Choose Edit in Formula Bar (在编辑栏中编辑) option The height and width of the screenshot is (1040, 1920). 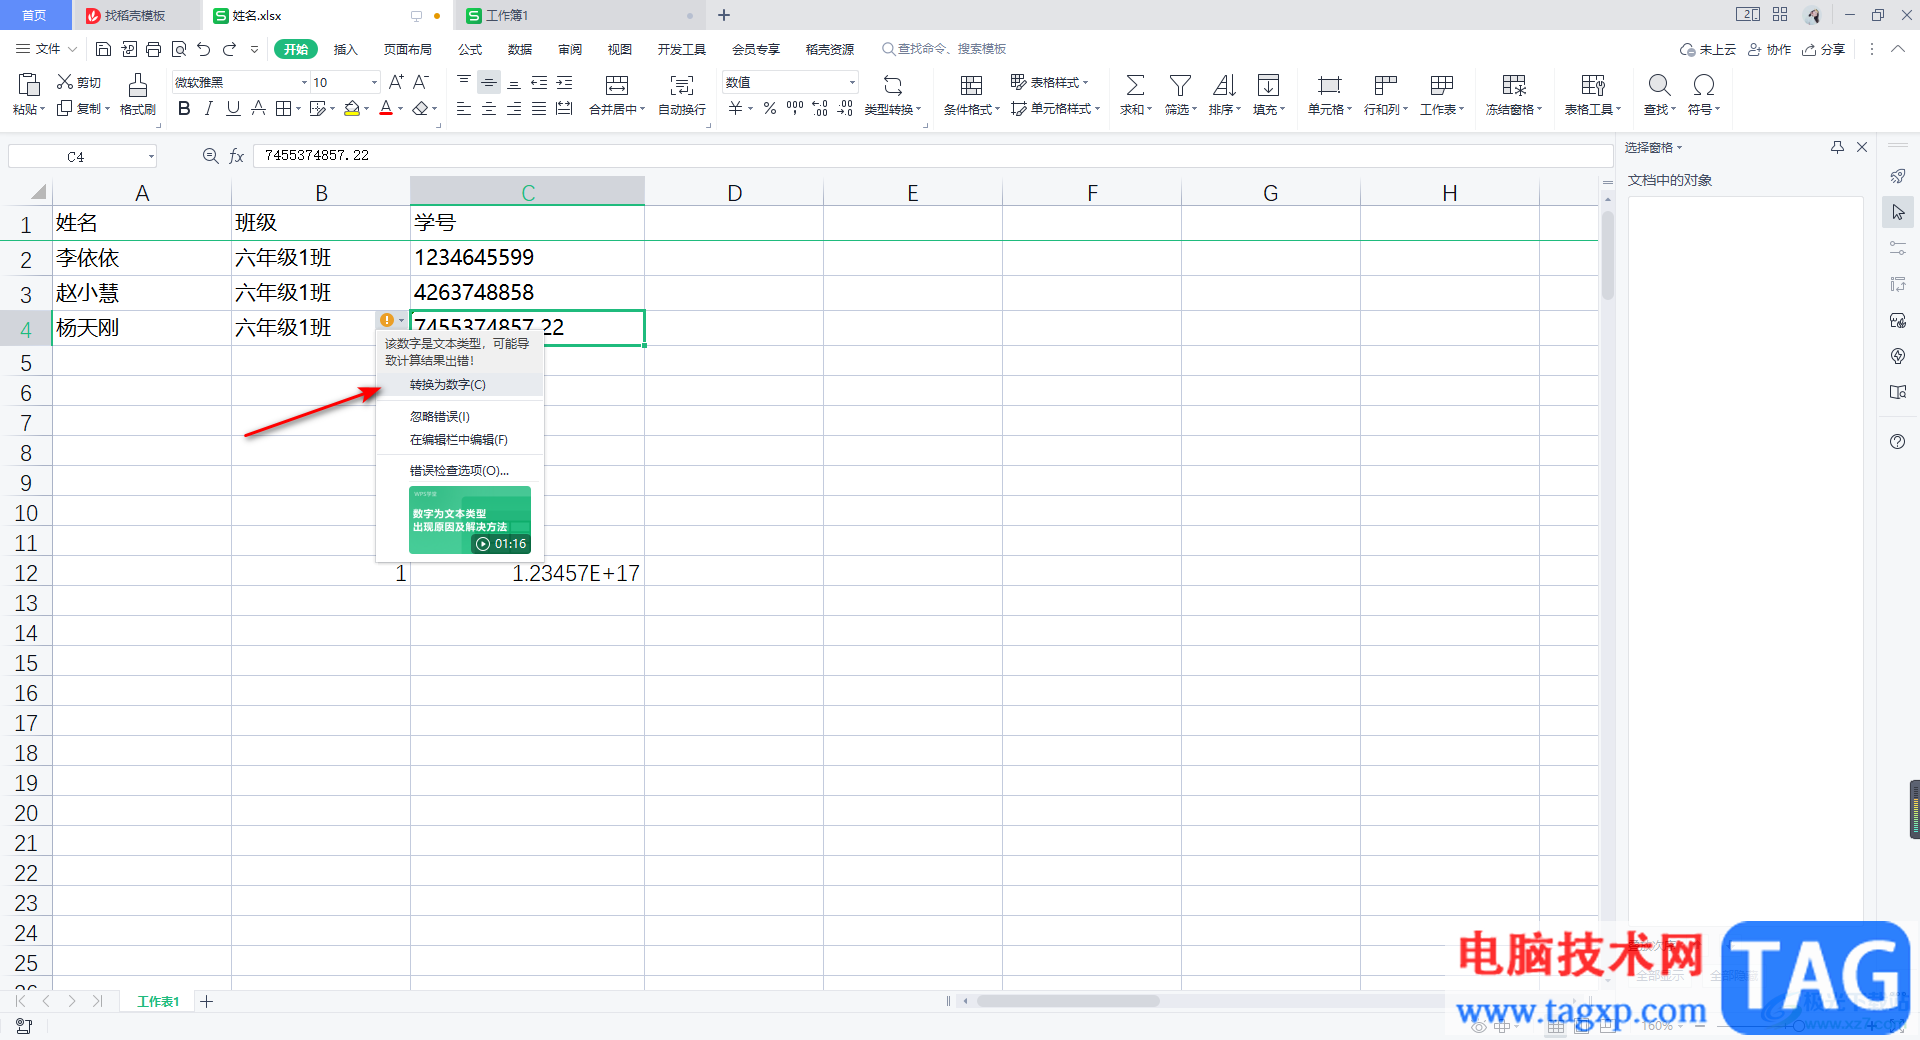pos(460,440)
